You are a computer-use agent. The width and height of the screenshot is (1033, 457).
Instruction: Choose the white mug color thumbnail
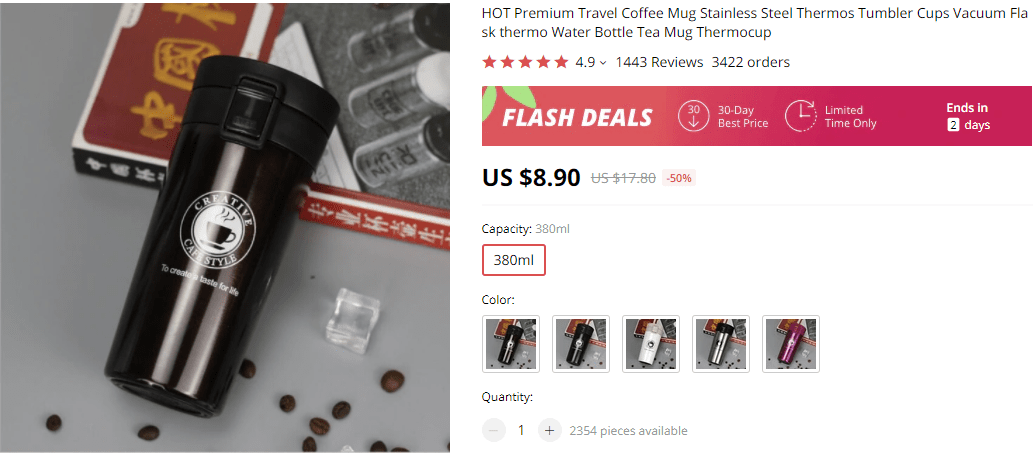(x=651, y=344)
